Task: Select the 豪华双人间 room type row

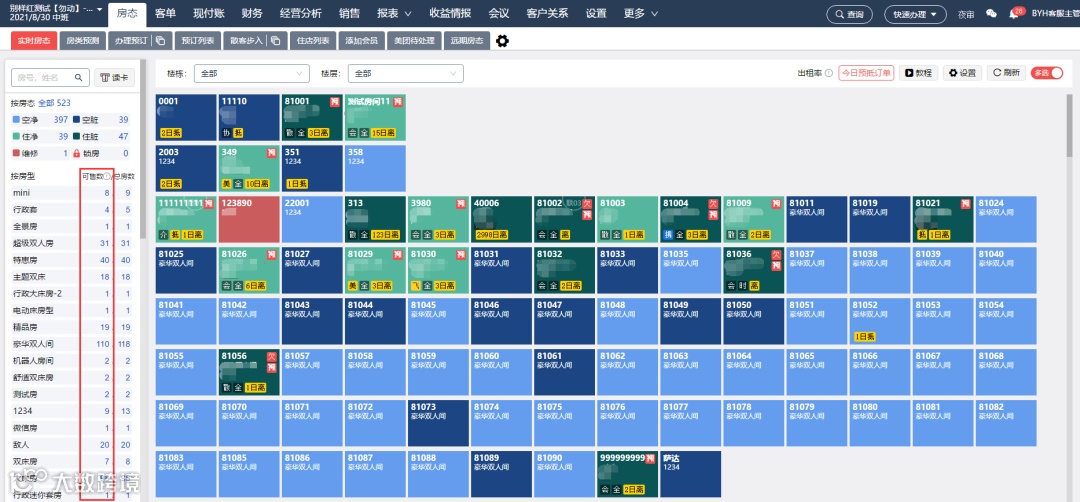Action: point(72,344)
